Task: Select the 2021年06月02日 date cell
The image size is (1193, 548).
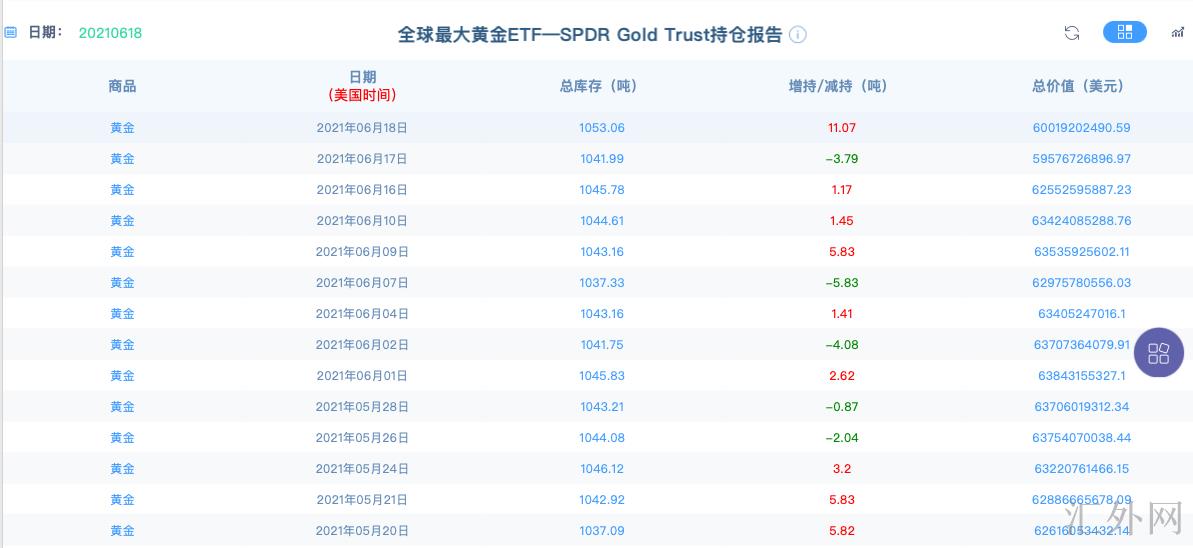Action: pos(362,345)
